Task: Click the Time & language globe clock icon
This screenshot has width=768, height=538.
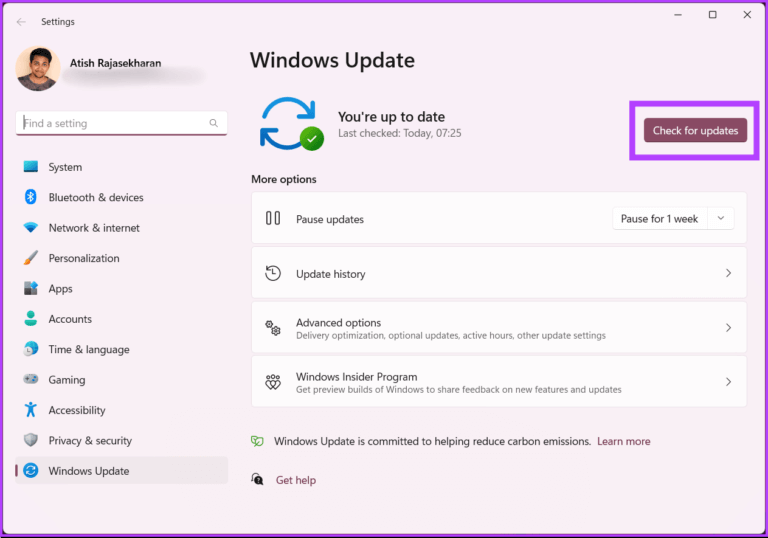Action: (30, 349)
